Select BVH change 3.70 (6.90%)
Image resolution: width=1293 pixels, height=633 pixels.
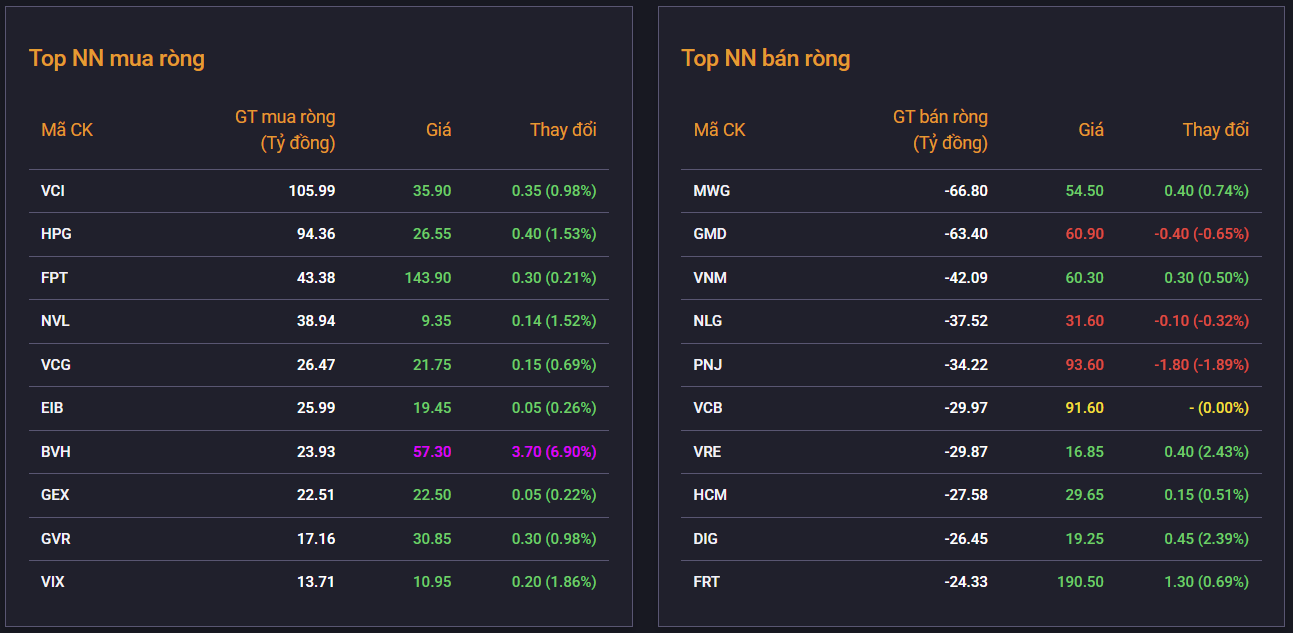[x=554, y=451]
